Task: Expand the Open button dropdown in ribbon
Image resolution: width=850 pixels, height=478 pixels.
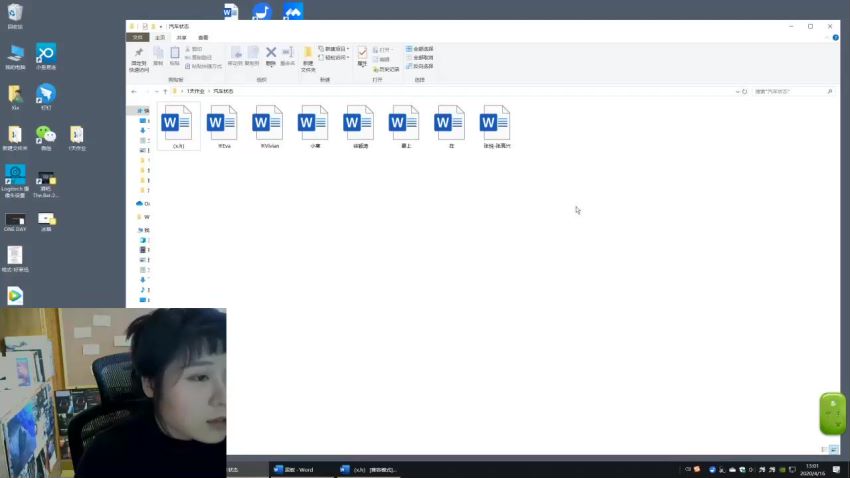Action: tap(382, 49)
